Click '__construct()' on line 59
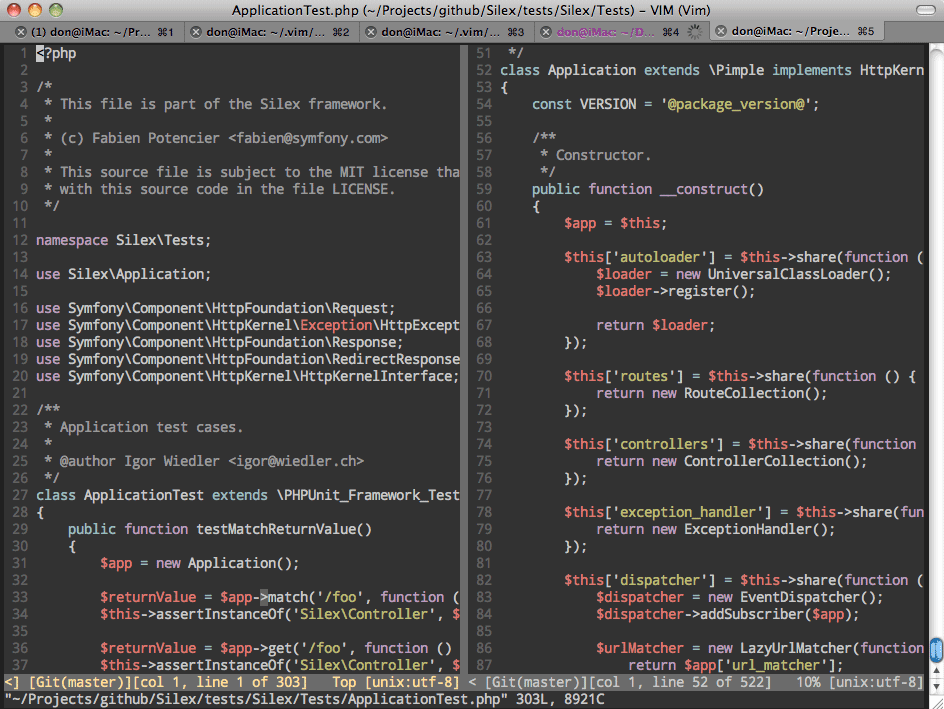This screenshot has height=709, width=944. pyautogui.click(x=712, y=190)
